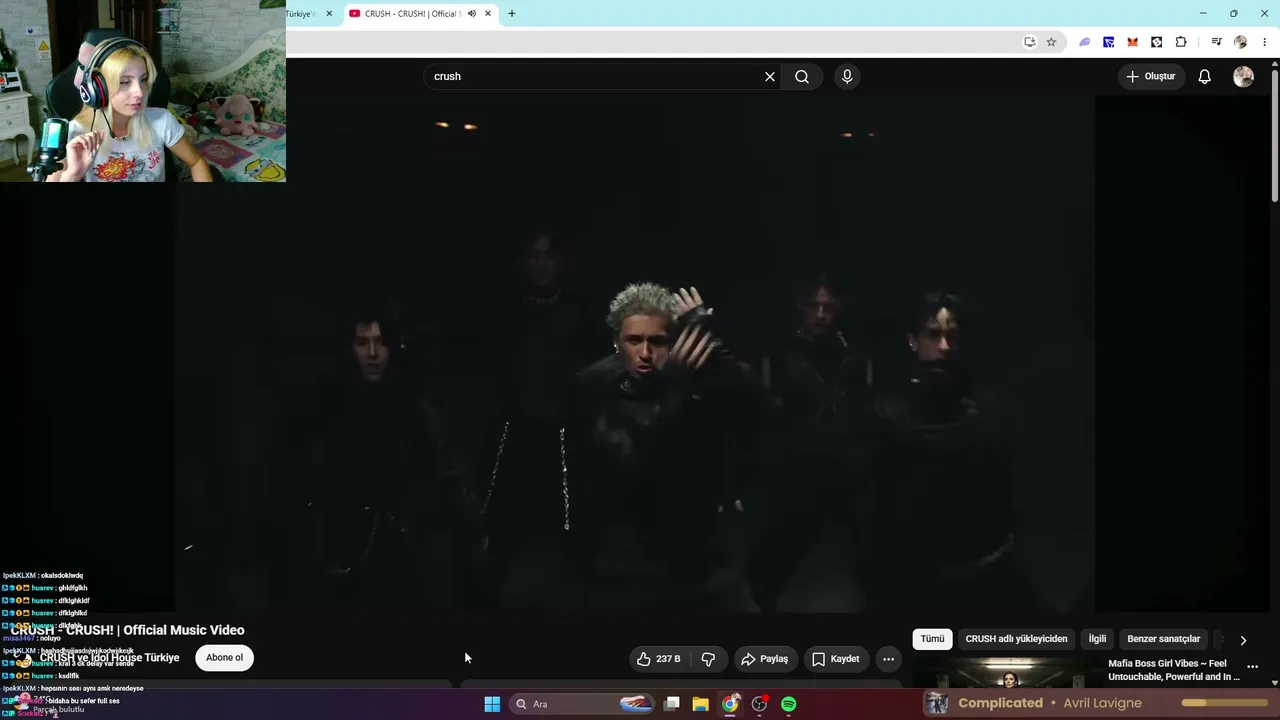
Task: Bookmark this page with the star icon
Action: [1051, 42]
